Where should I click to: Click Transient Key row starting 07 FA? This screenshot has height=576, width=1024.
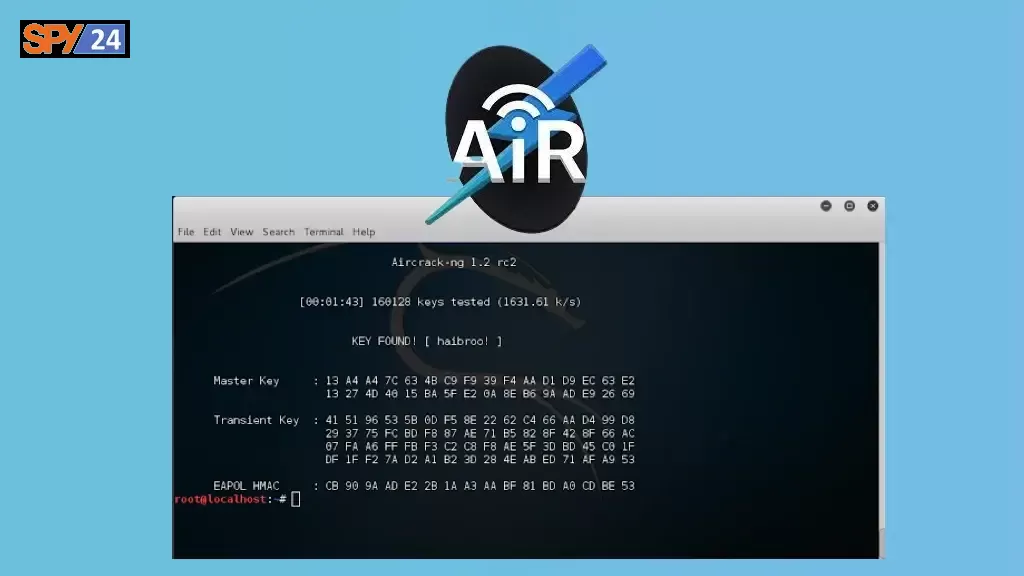[x=480, y=447]
